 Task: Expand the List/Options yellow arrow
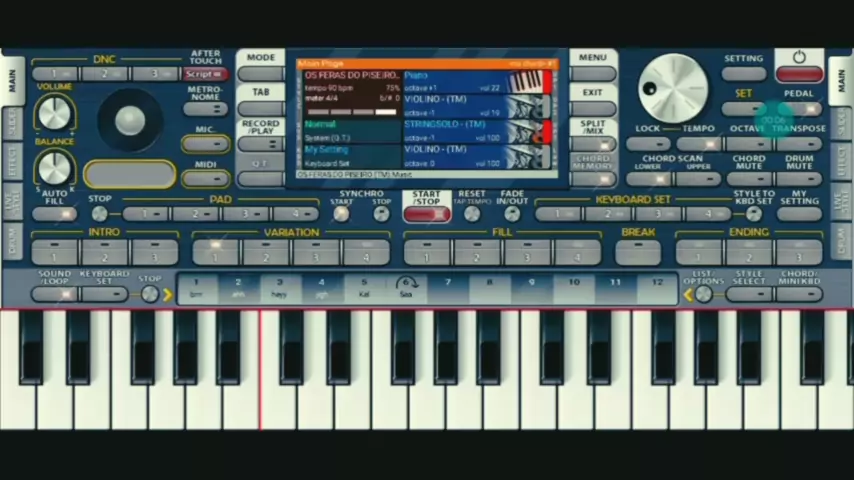point(688,294)
